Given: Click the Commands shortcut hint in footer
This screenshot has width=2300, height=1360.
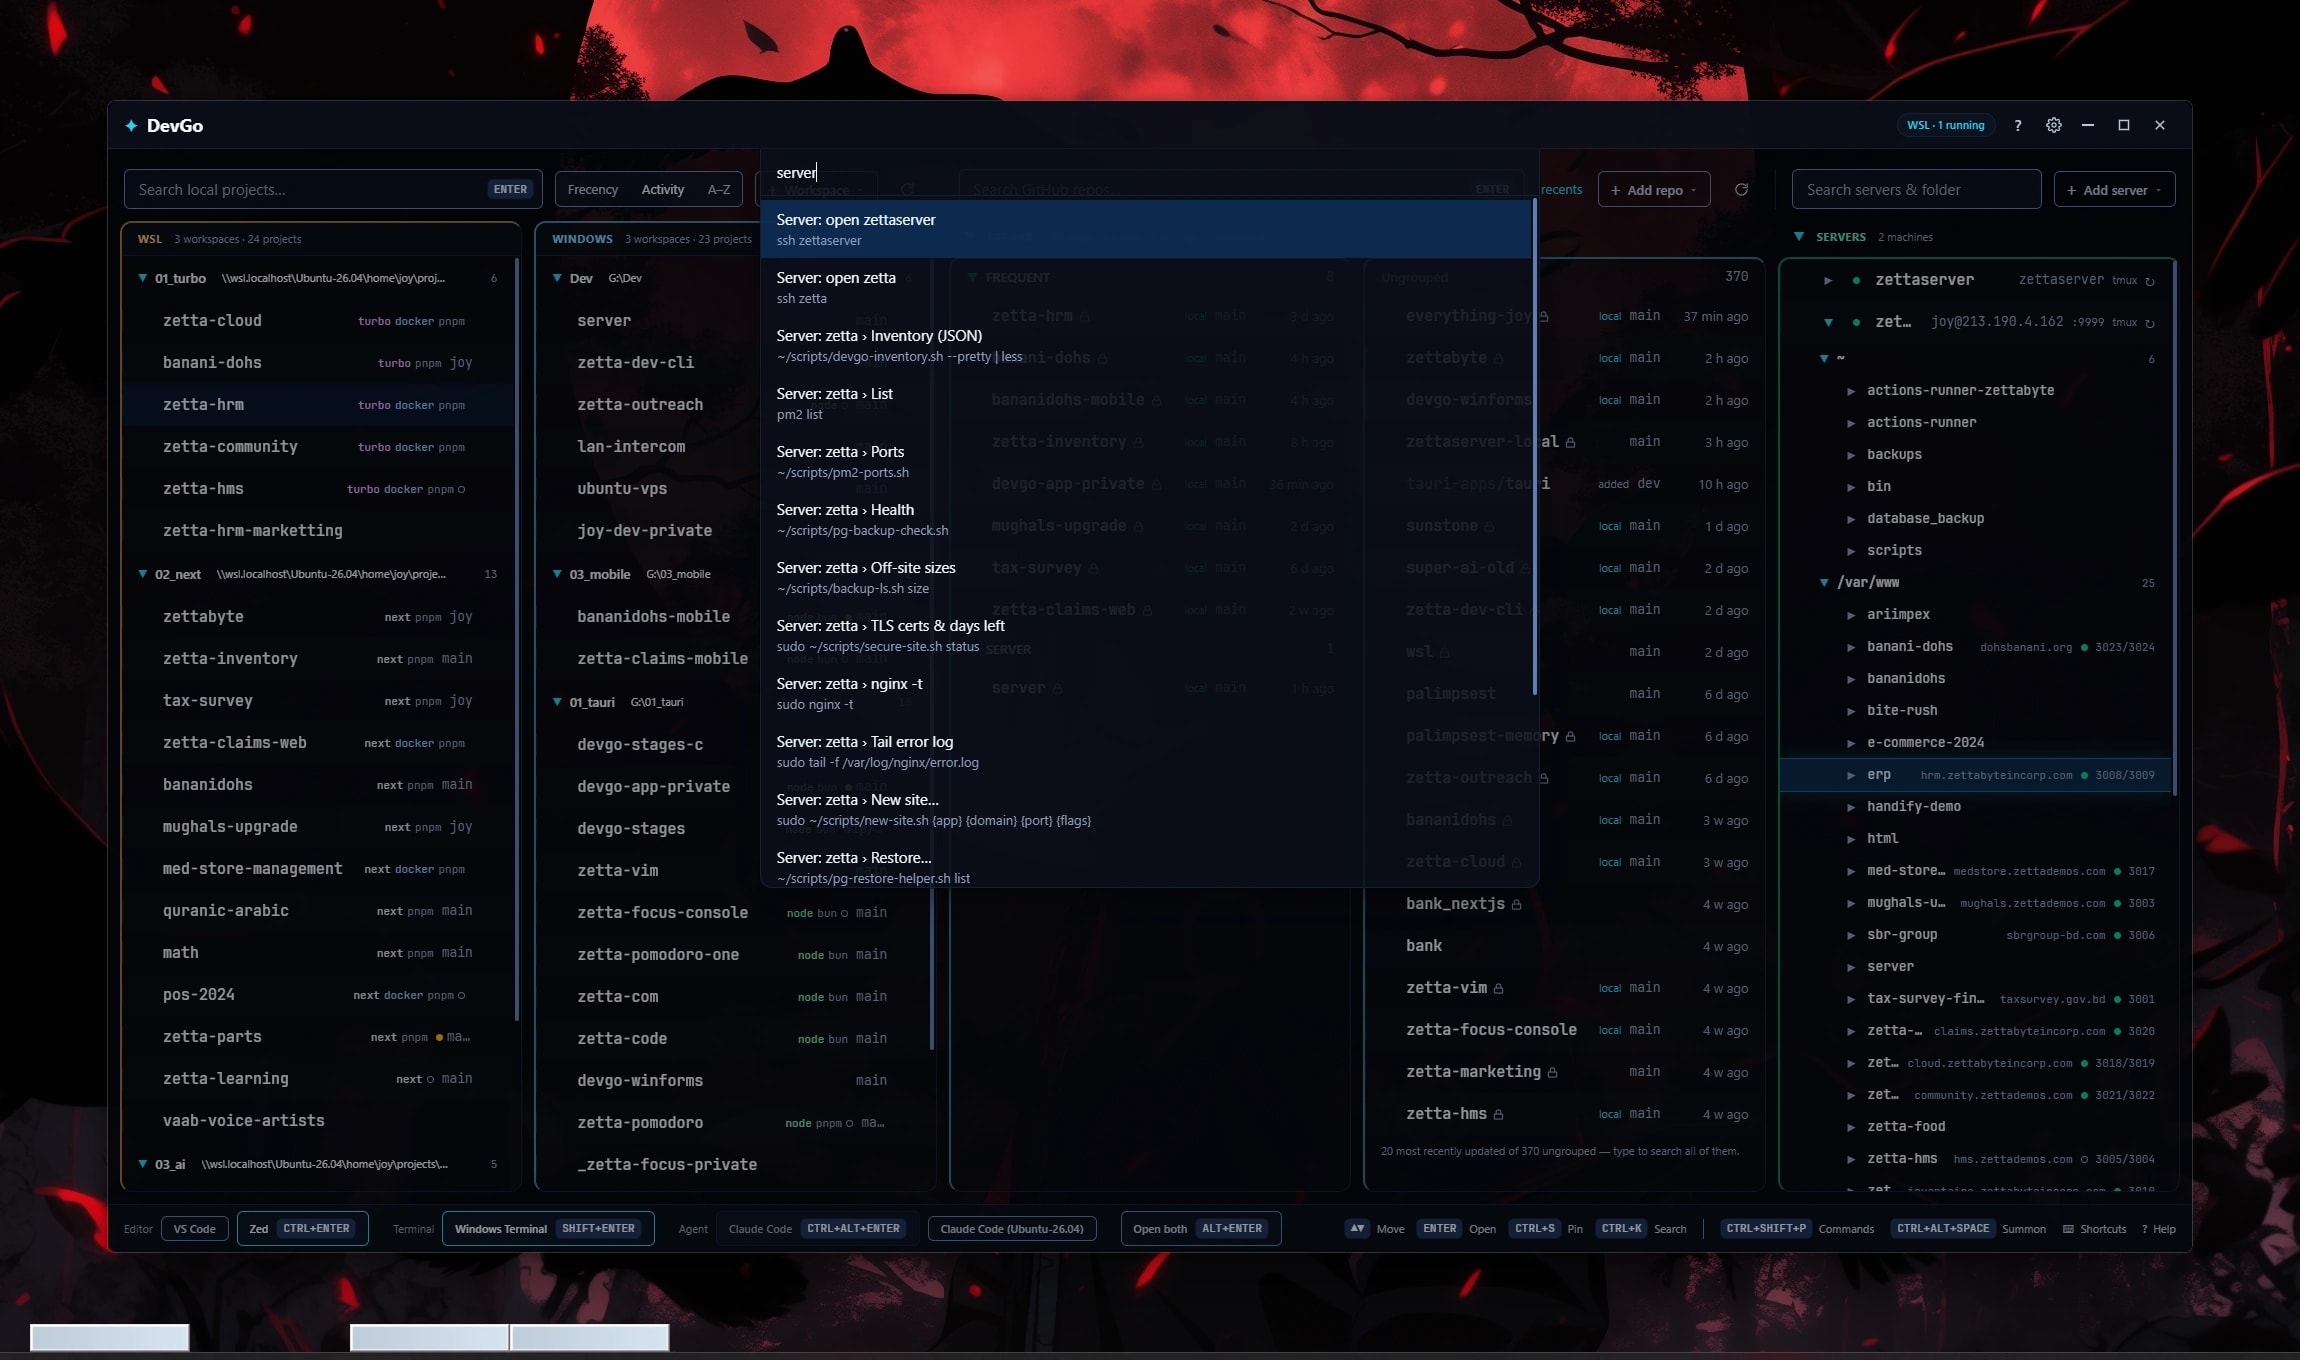Looking at the screenshot, I should [1797, 1228].
